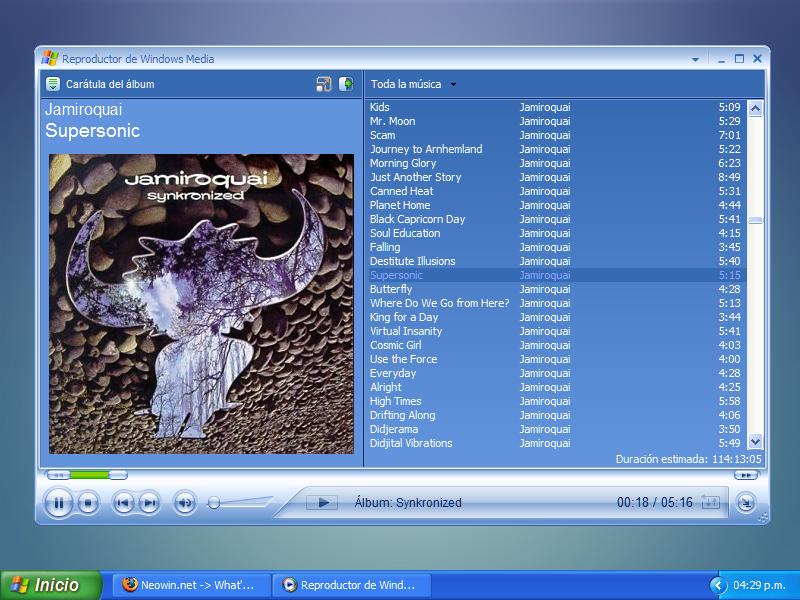Click the hide playlist pane icon
The width and height of the screenshot is (800, 600).
point(346,84)
